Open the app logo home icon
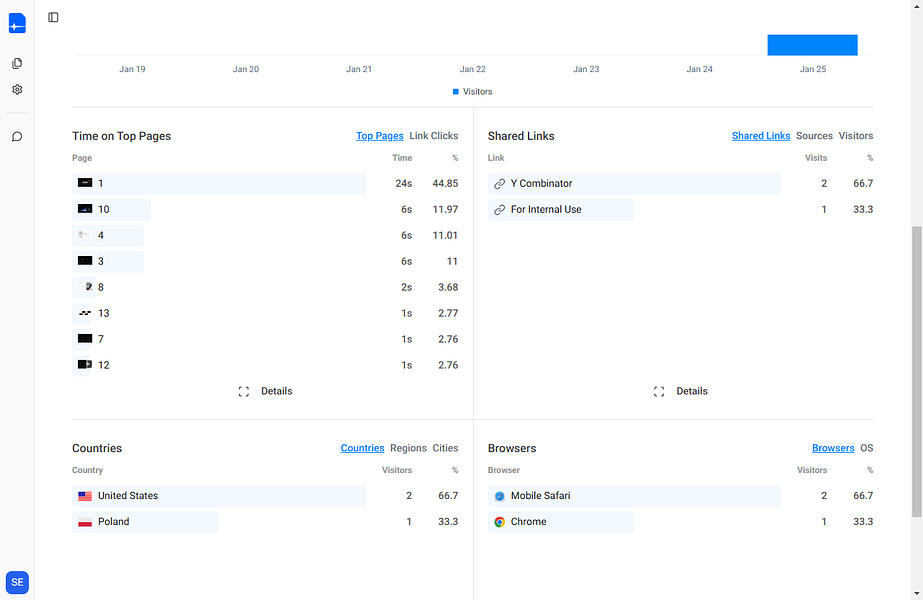923x600 pixels. [x=17, y=23]
